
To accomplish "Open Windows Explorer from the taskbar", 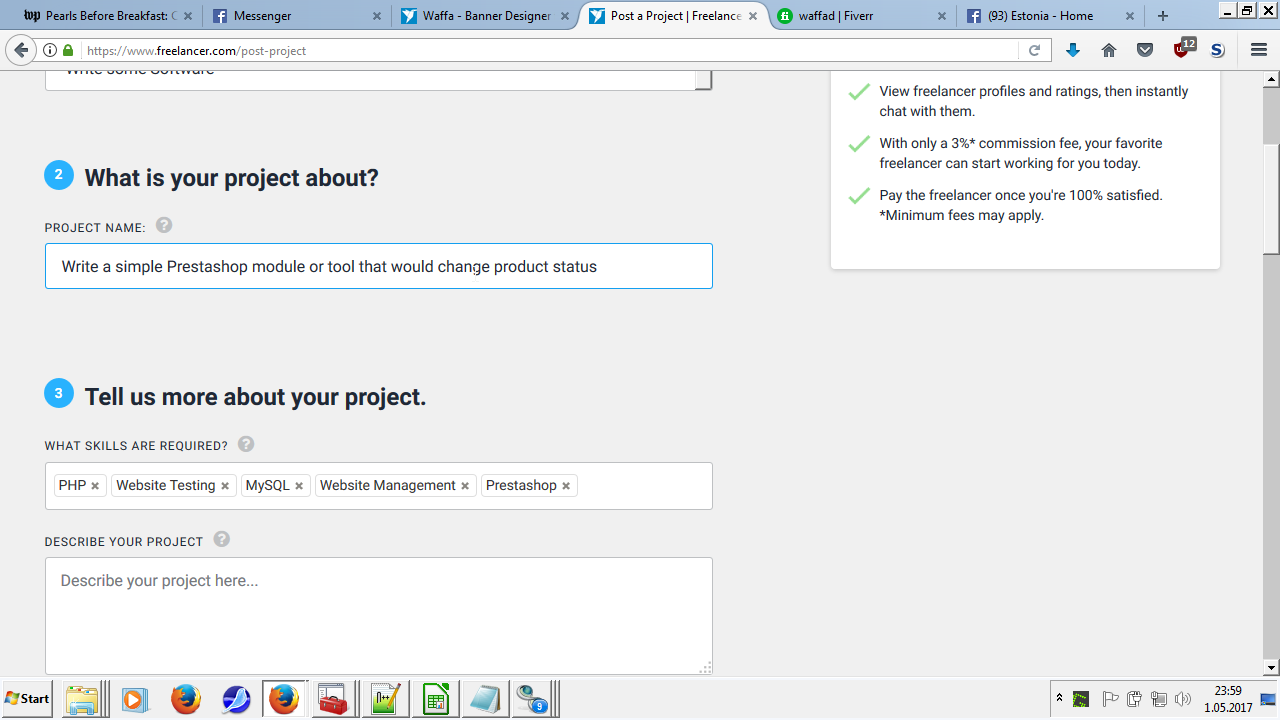I will click(x=82, y=699).
